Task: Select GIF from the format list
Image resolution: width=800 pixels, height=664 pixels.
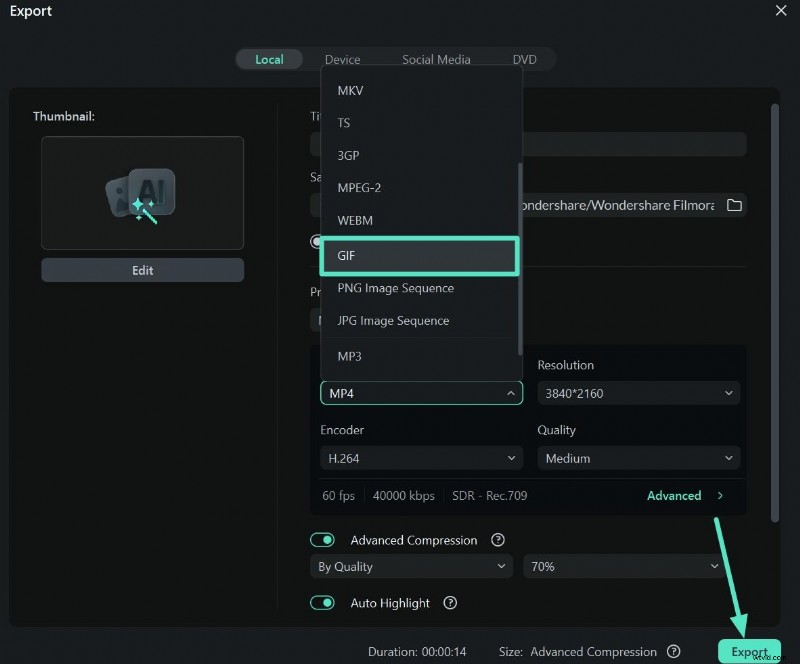Action: tap(419, 256)
